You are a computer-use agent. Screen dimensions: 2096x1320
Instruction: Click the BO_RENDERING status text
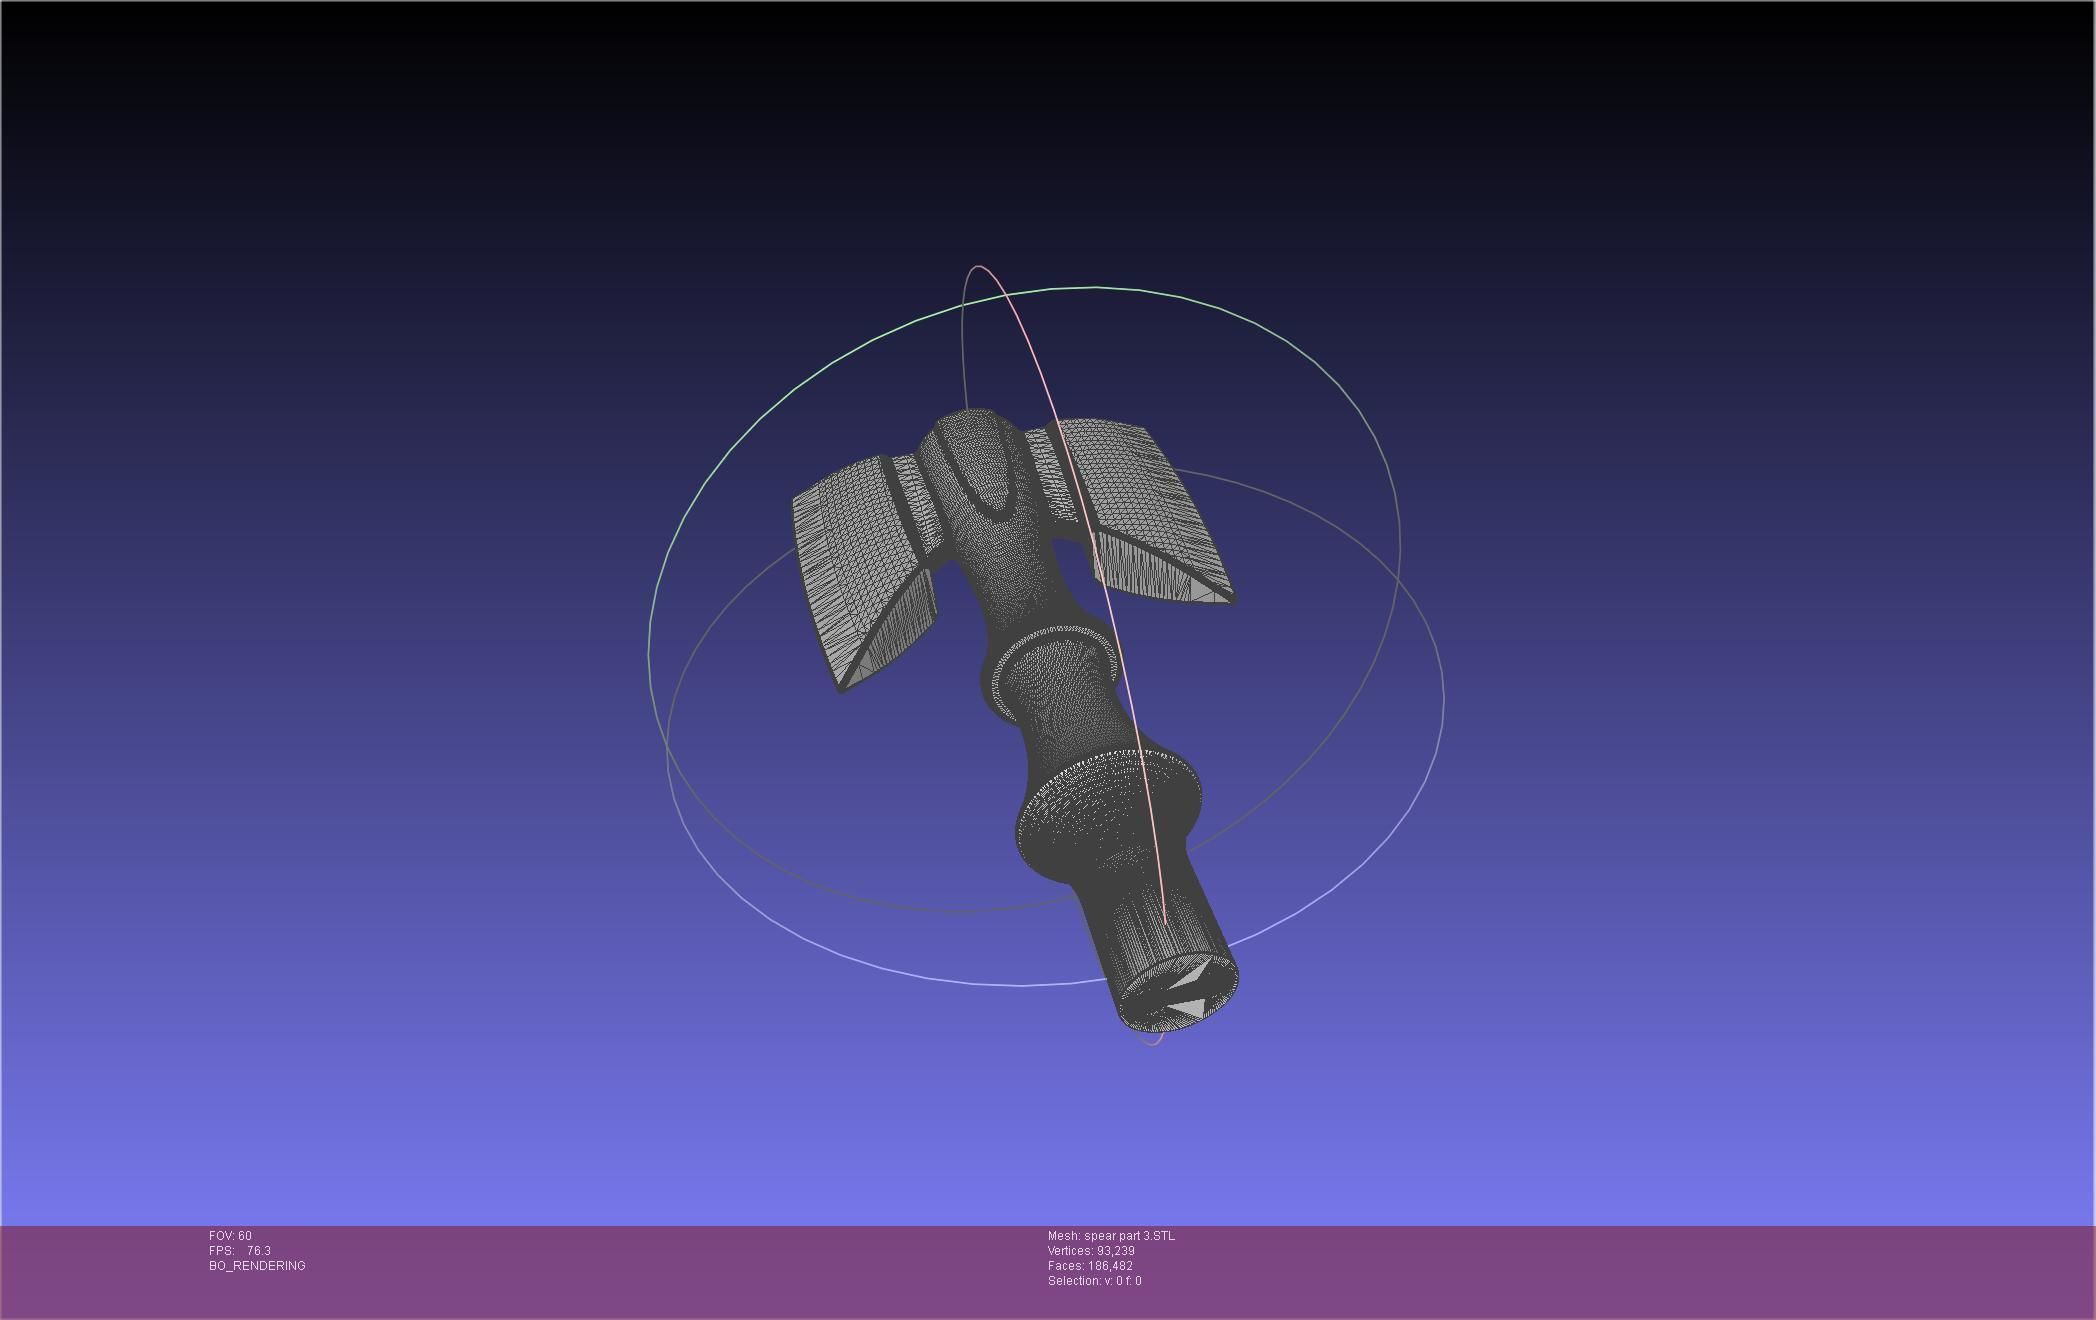(x=257, y=1266)
